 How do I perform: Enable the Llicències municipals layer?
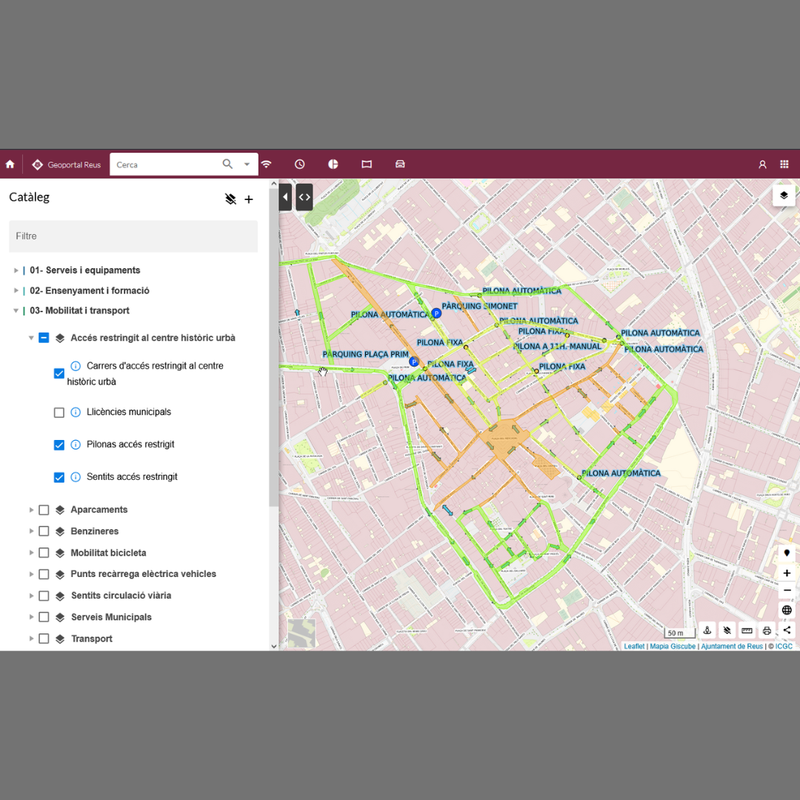(59, 412)
